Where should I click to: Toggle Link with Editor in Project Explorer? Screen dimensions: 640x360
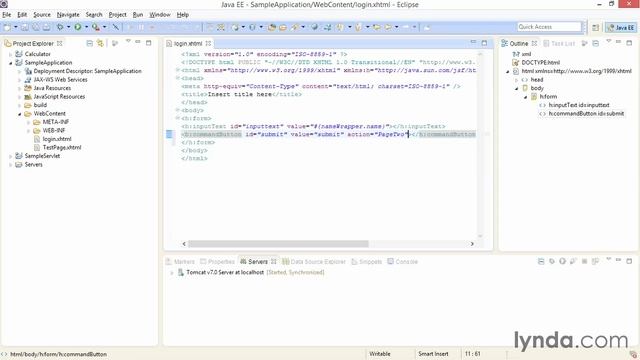[100, 43]
